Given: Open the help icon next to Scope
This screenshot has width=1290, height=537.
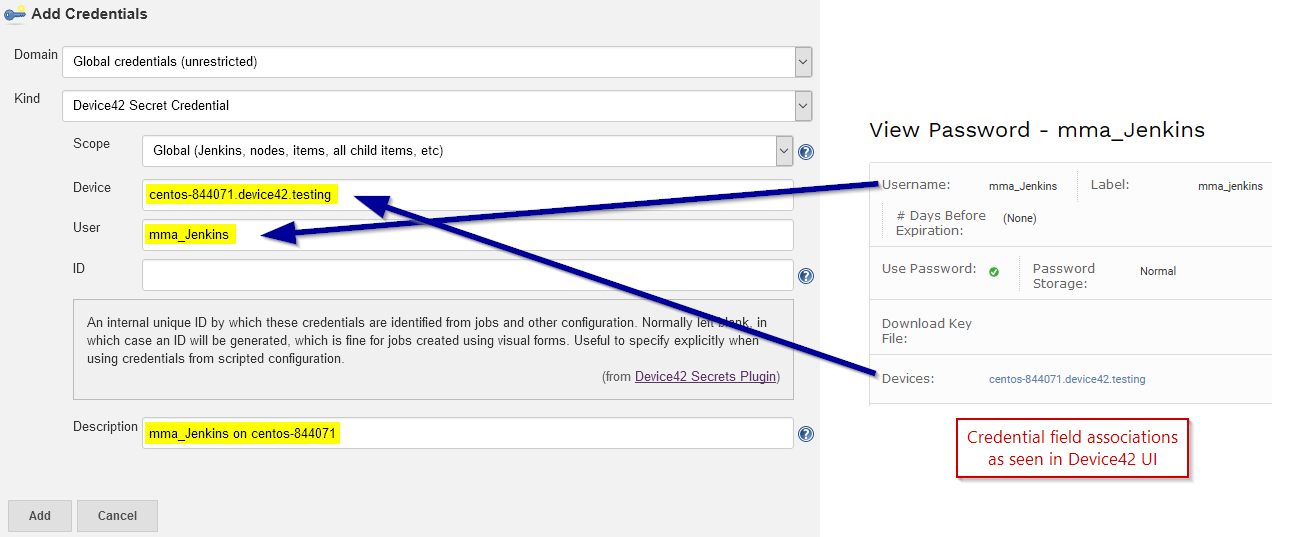Looking at the screenshot, I should (806, 152).
